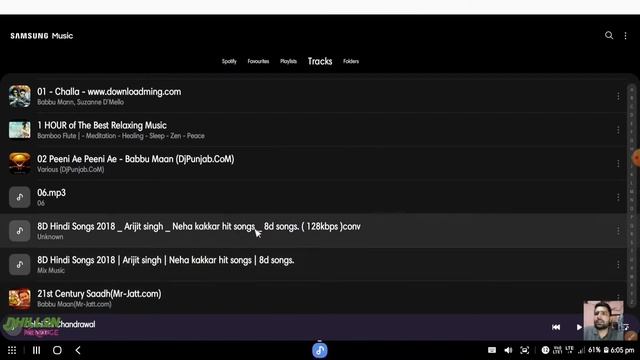
Task: Click album art of 02 Peeni Ae Peeni Ae
Action: pos(20,163)
